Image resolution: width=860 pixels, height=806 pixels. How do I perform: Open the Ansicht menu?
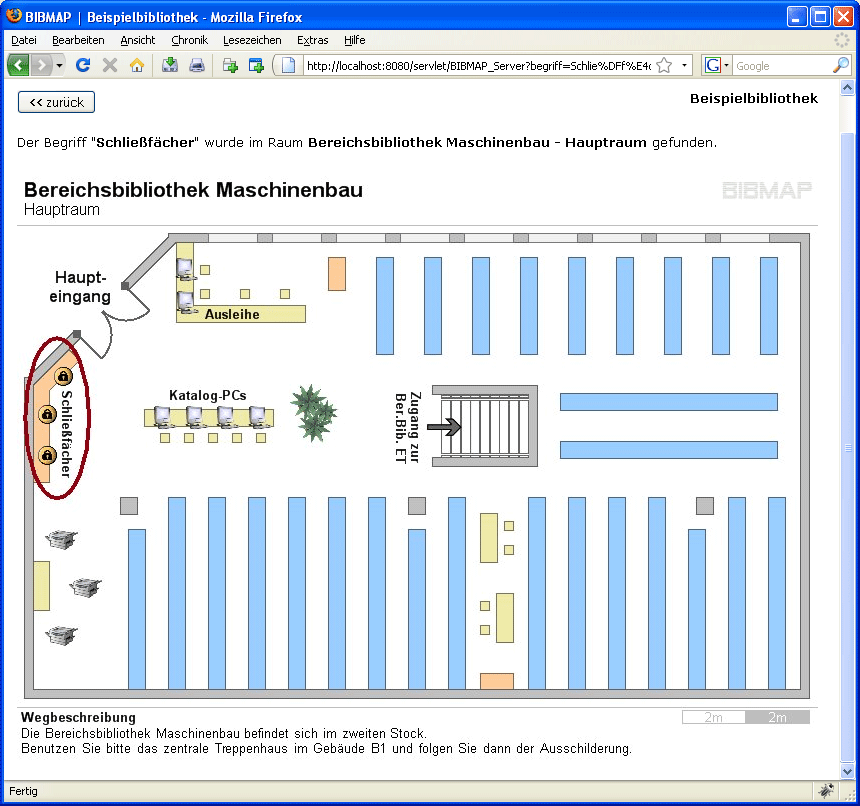coord(138,40)
